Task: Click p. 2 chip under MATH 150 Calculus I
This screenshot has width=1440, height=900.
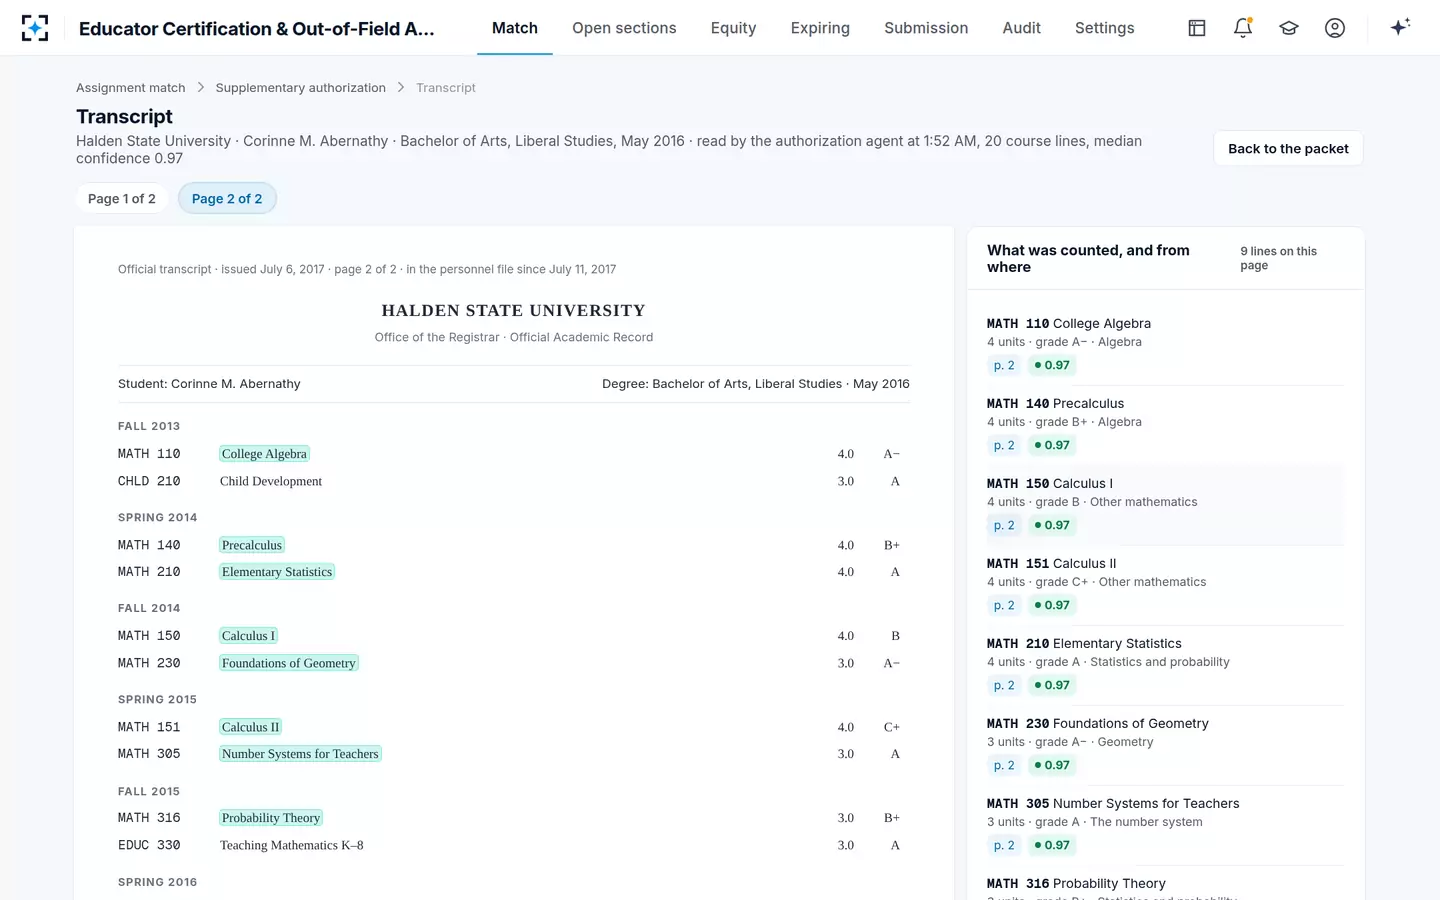Action: 1004,526
